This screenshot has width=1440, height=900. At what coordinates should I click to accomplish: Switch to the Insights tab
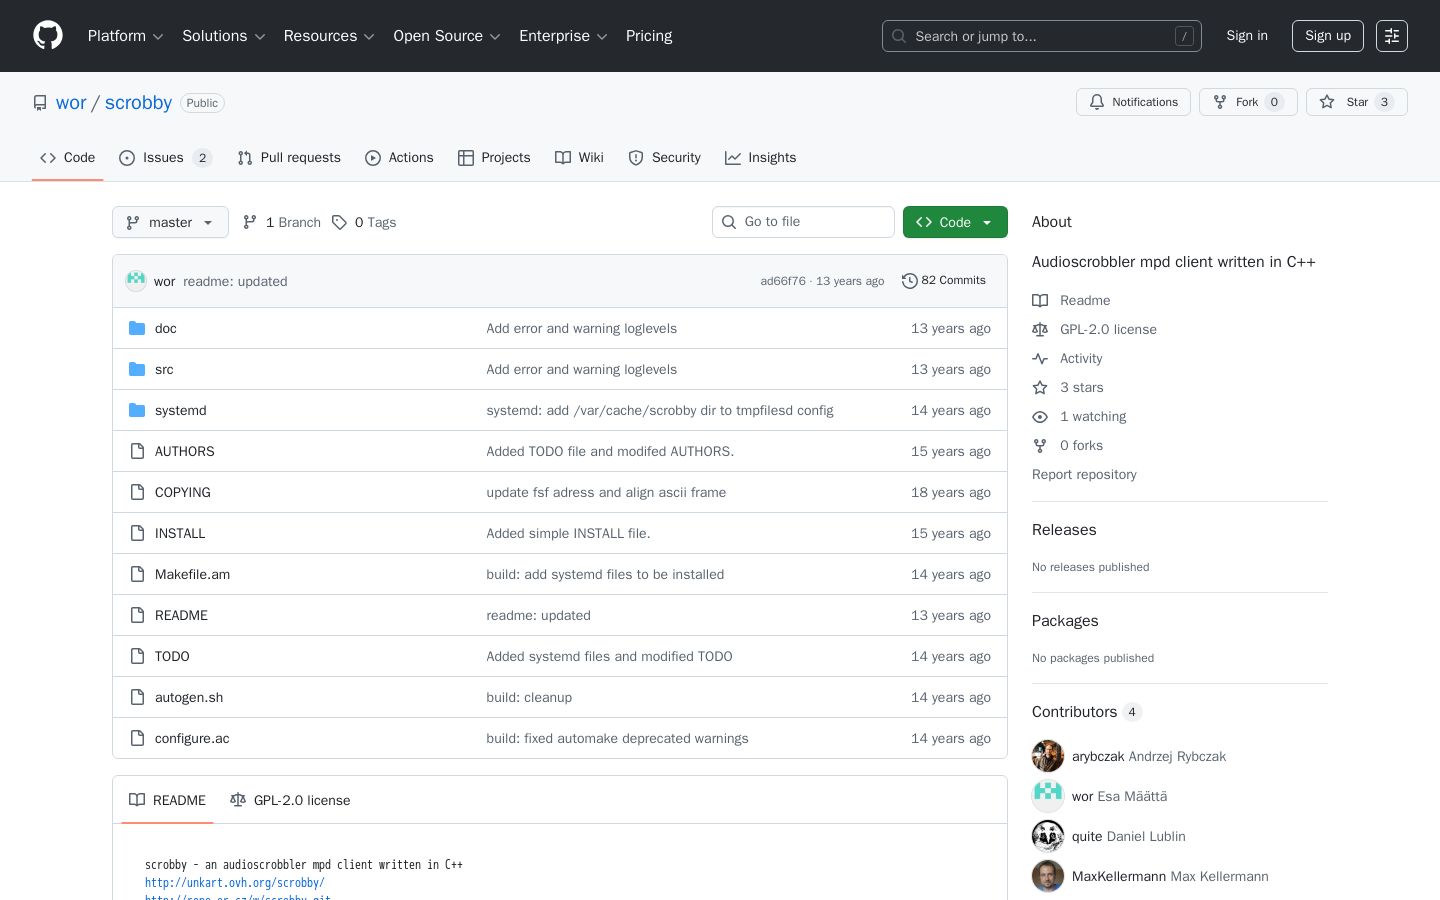pos(760,158)
